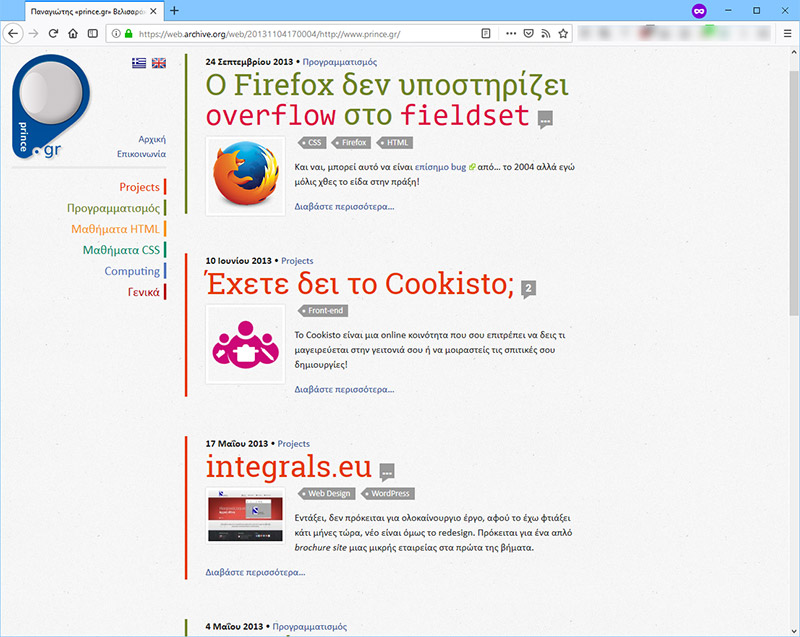Open the Μαθήματα CSS sidebar category
Viewport: 800px width, 637px height.
click(x=121, y=250)
